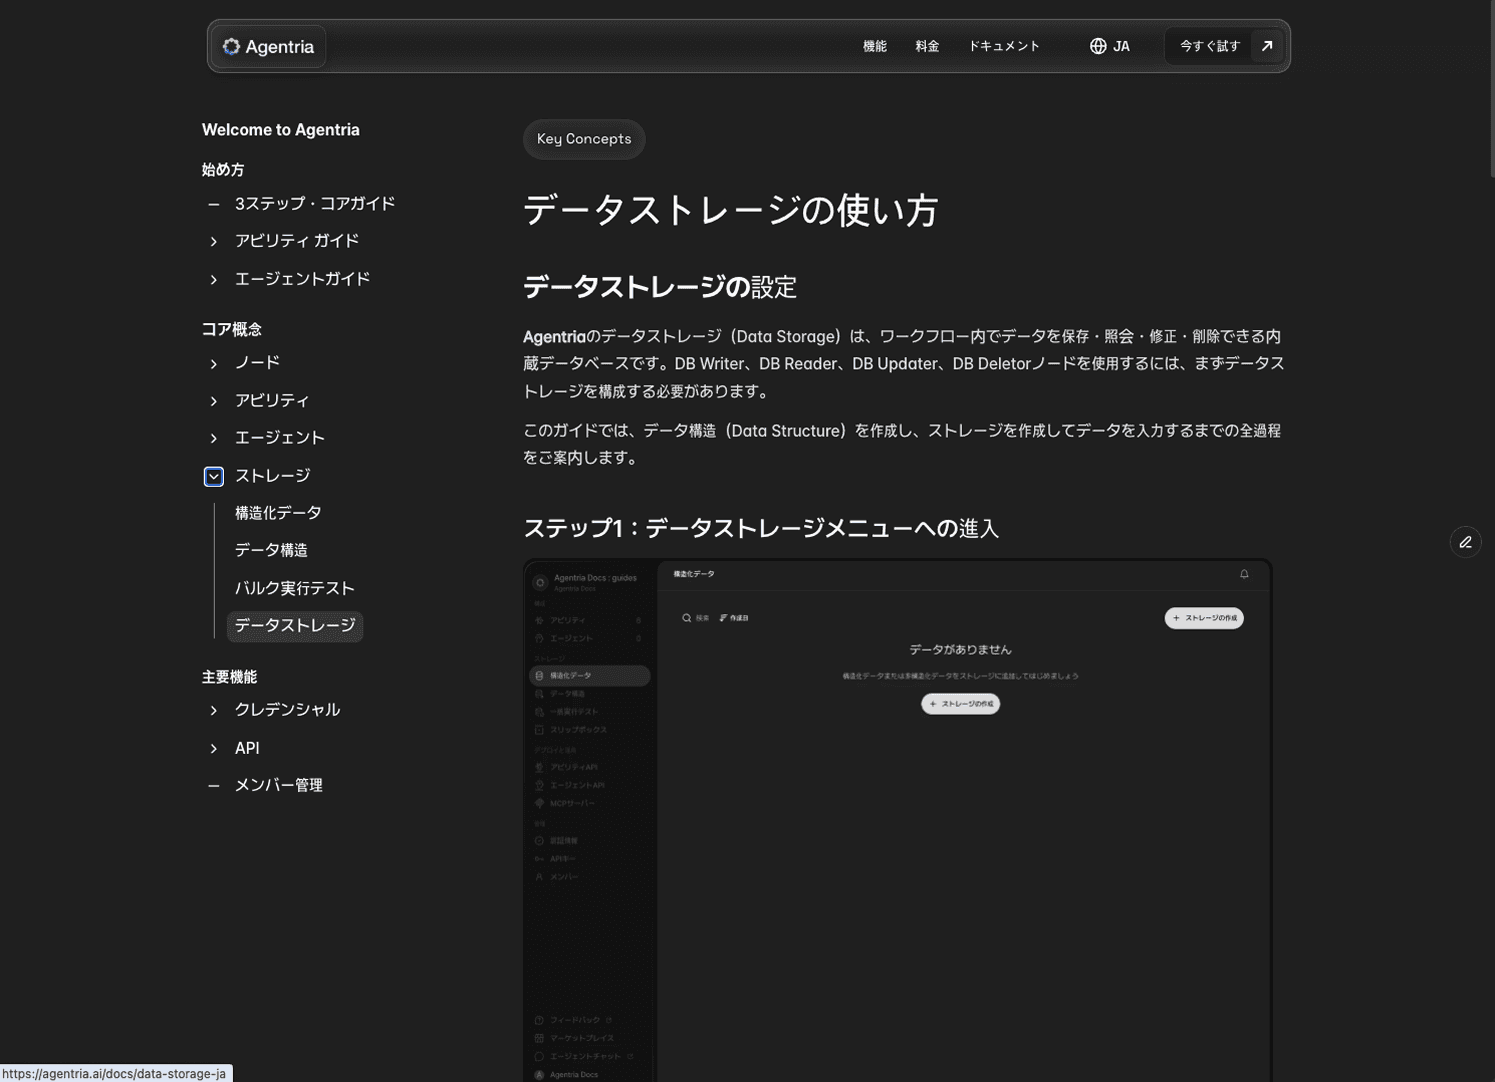The height and width of the screenshot is (1082, 1495).
Task: Expand the クレデンシャル chevron
Action: pos(213,711)
